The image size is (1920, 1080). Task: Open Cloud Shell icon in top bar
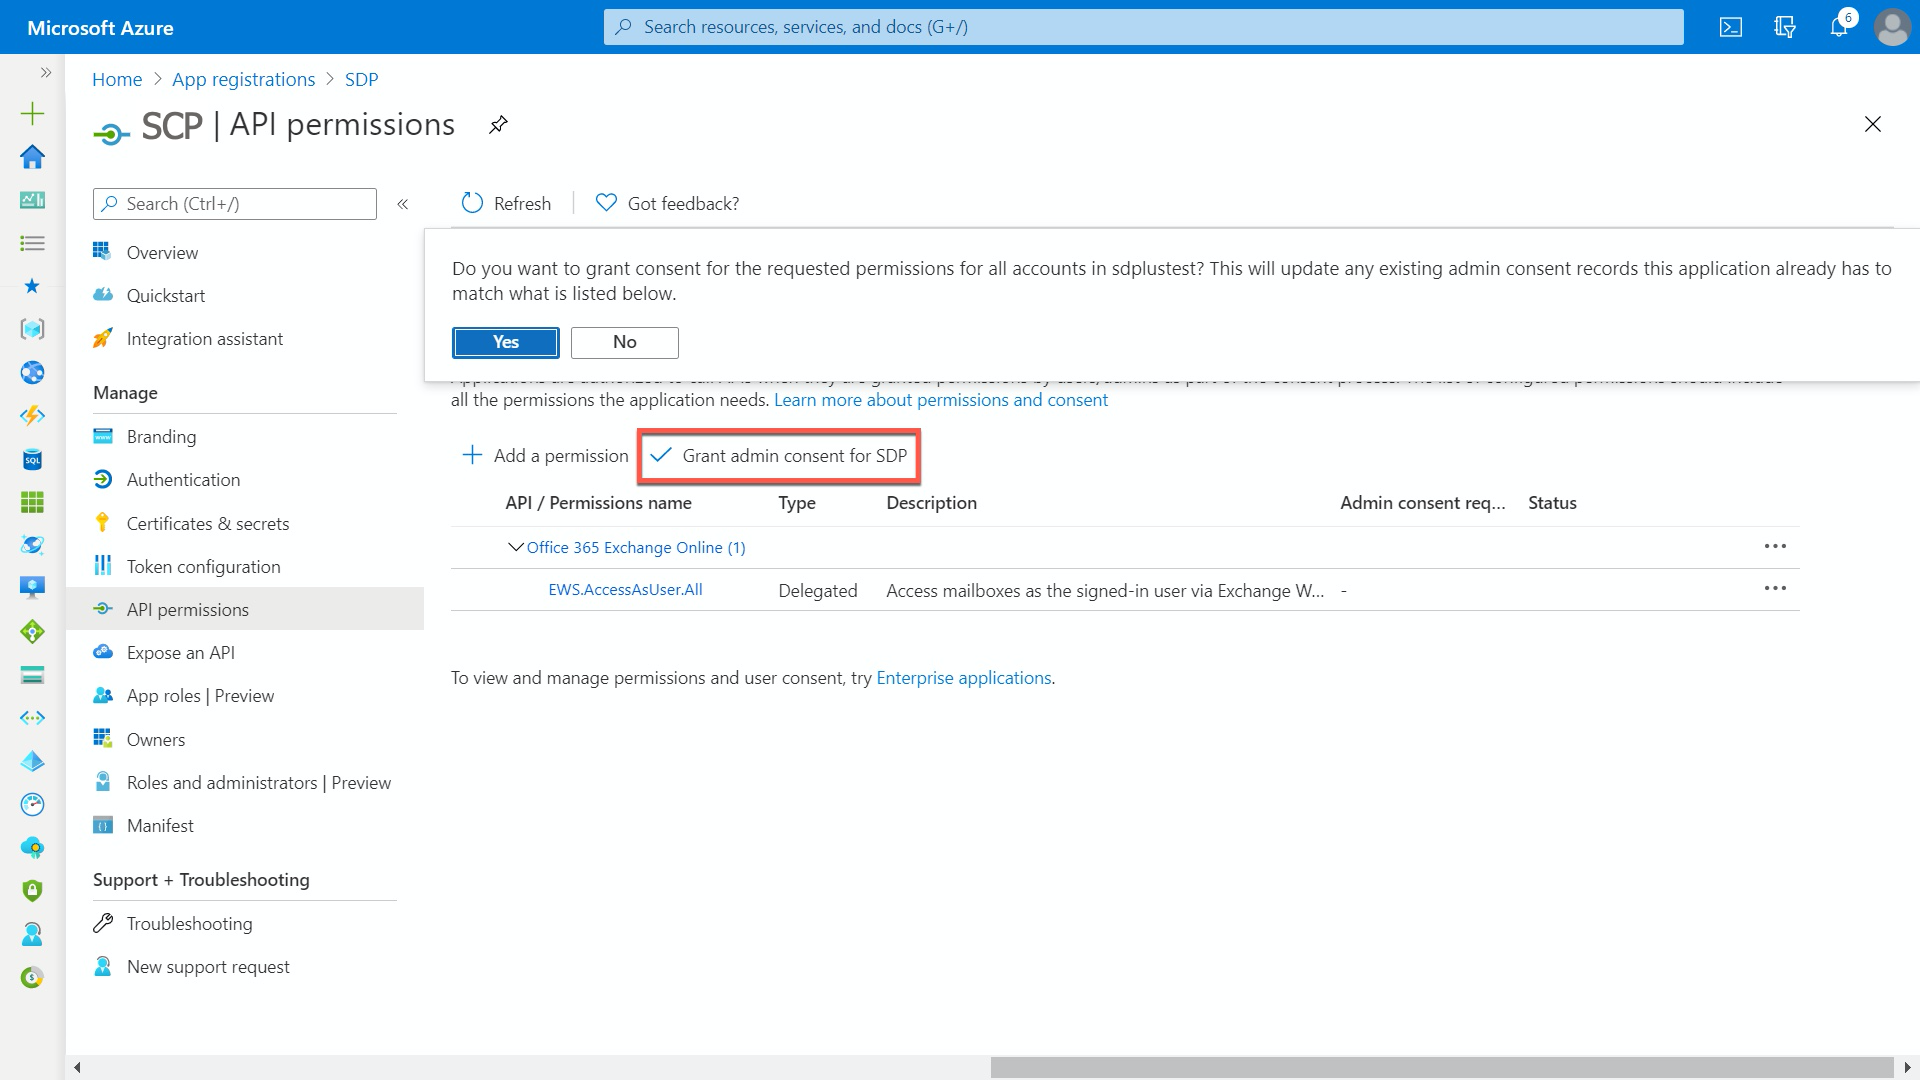coord(1731,27)
